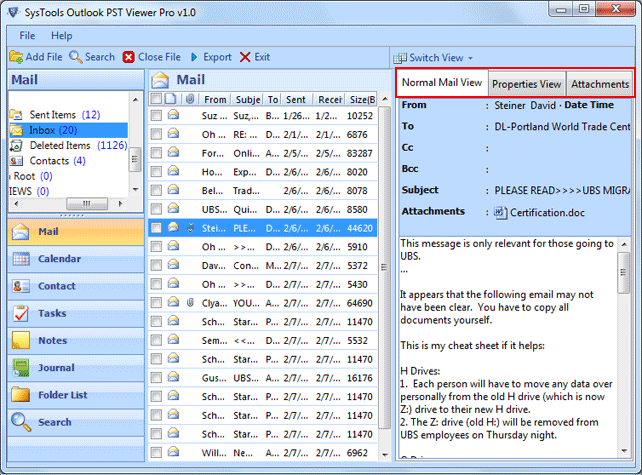The width and height of the screenshot is (642, 475).
Task: Click the message body scrollbar thumb
Action: pos(624,273)
